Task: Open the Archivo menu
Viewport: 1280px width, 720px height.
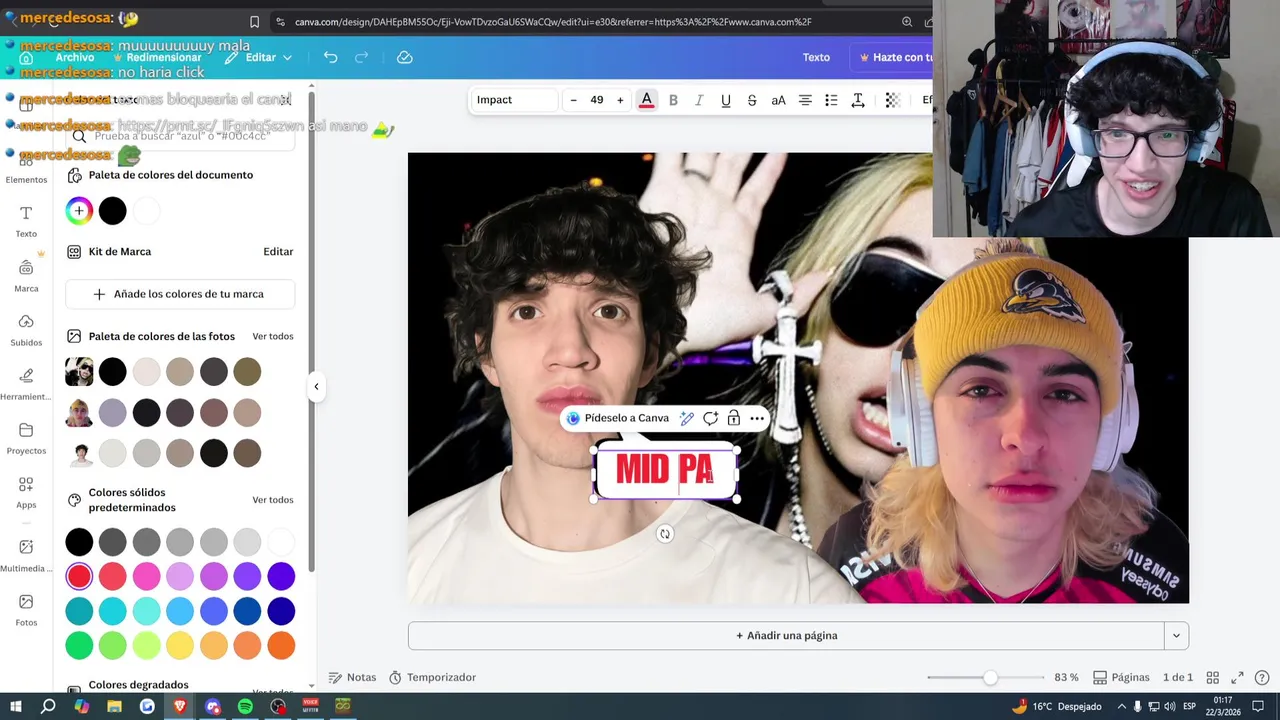Action: click(x=75, y=57)
